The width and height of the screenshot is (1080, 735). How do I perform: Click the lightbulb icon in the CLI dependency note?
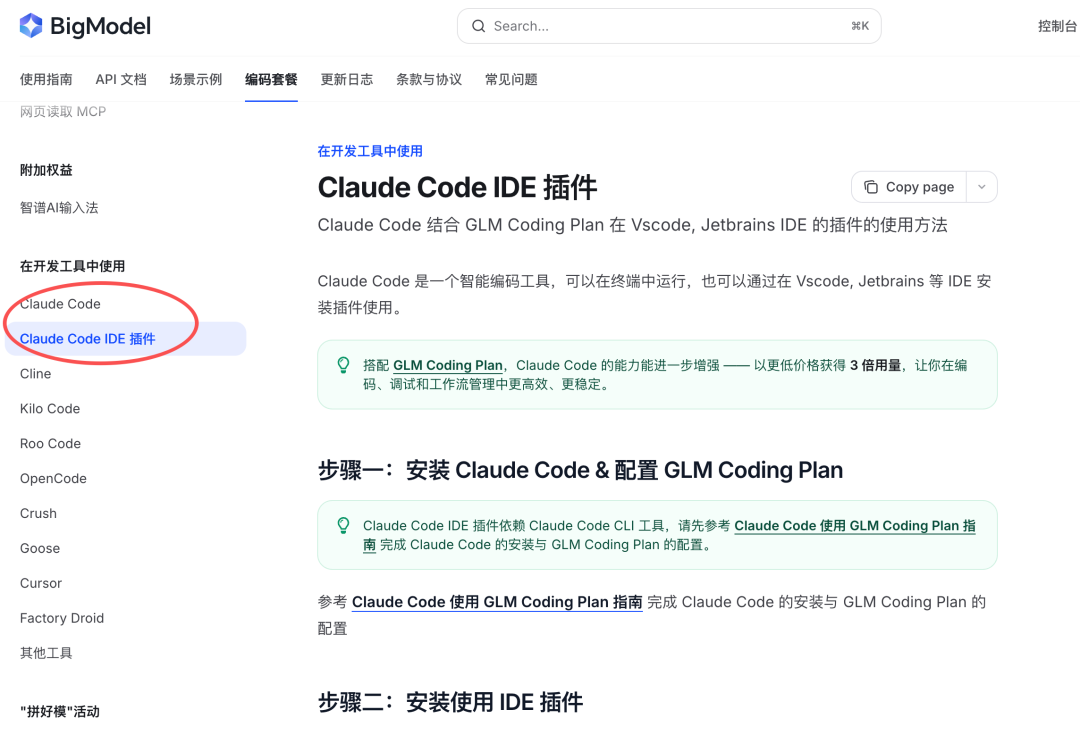[343, 526]
